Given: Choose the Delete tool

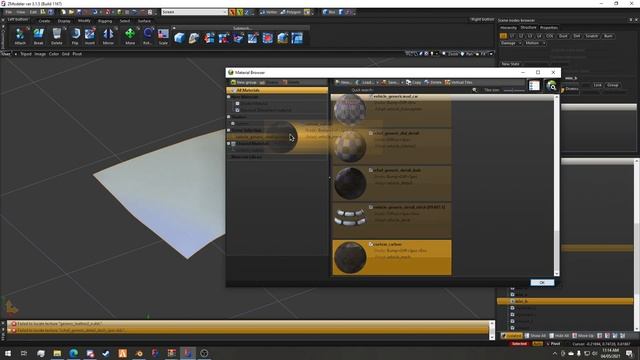Looking at the screenshot, I should (x=57, y=36).
